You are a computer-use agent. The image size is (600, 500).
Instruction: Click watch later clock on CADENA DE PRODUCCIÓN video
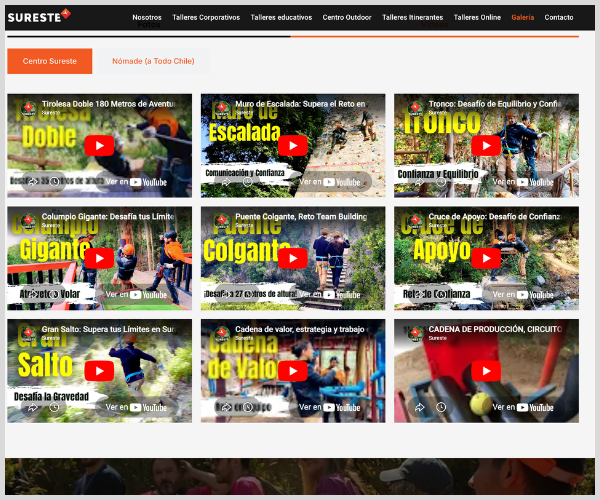coord(441,407)
